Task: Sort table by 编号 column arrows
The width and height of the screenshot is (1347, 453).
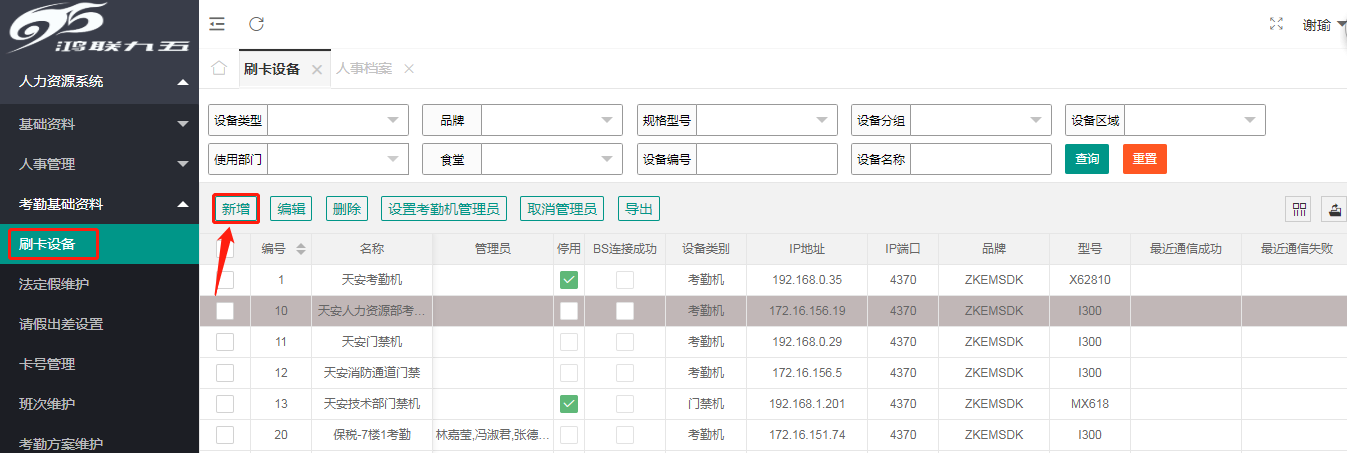Action: [x=301, y=248]
